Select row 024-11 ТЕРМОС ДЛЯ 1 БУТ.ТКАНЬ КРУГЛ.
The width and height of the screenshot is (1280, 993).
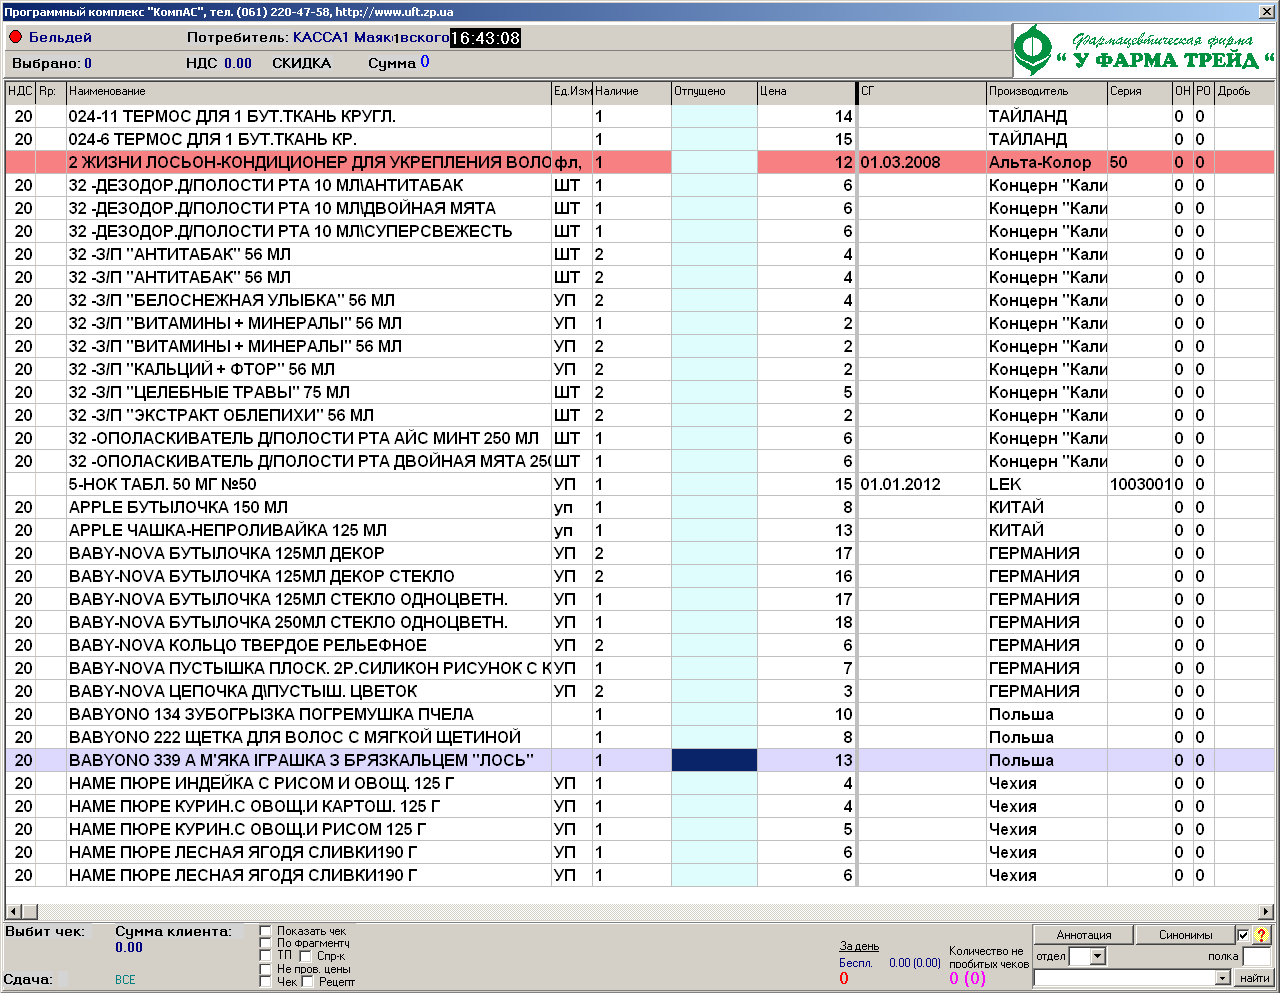click(x=640, y=116)
